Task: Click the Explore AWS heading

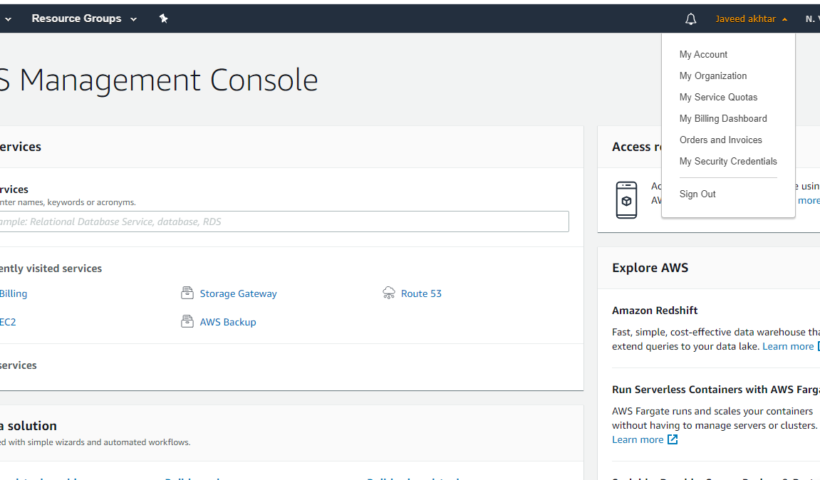Action: coord(650,268)
